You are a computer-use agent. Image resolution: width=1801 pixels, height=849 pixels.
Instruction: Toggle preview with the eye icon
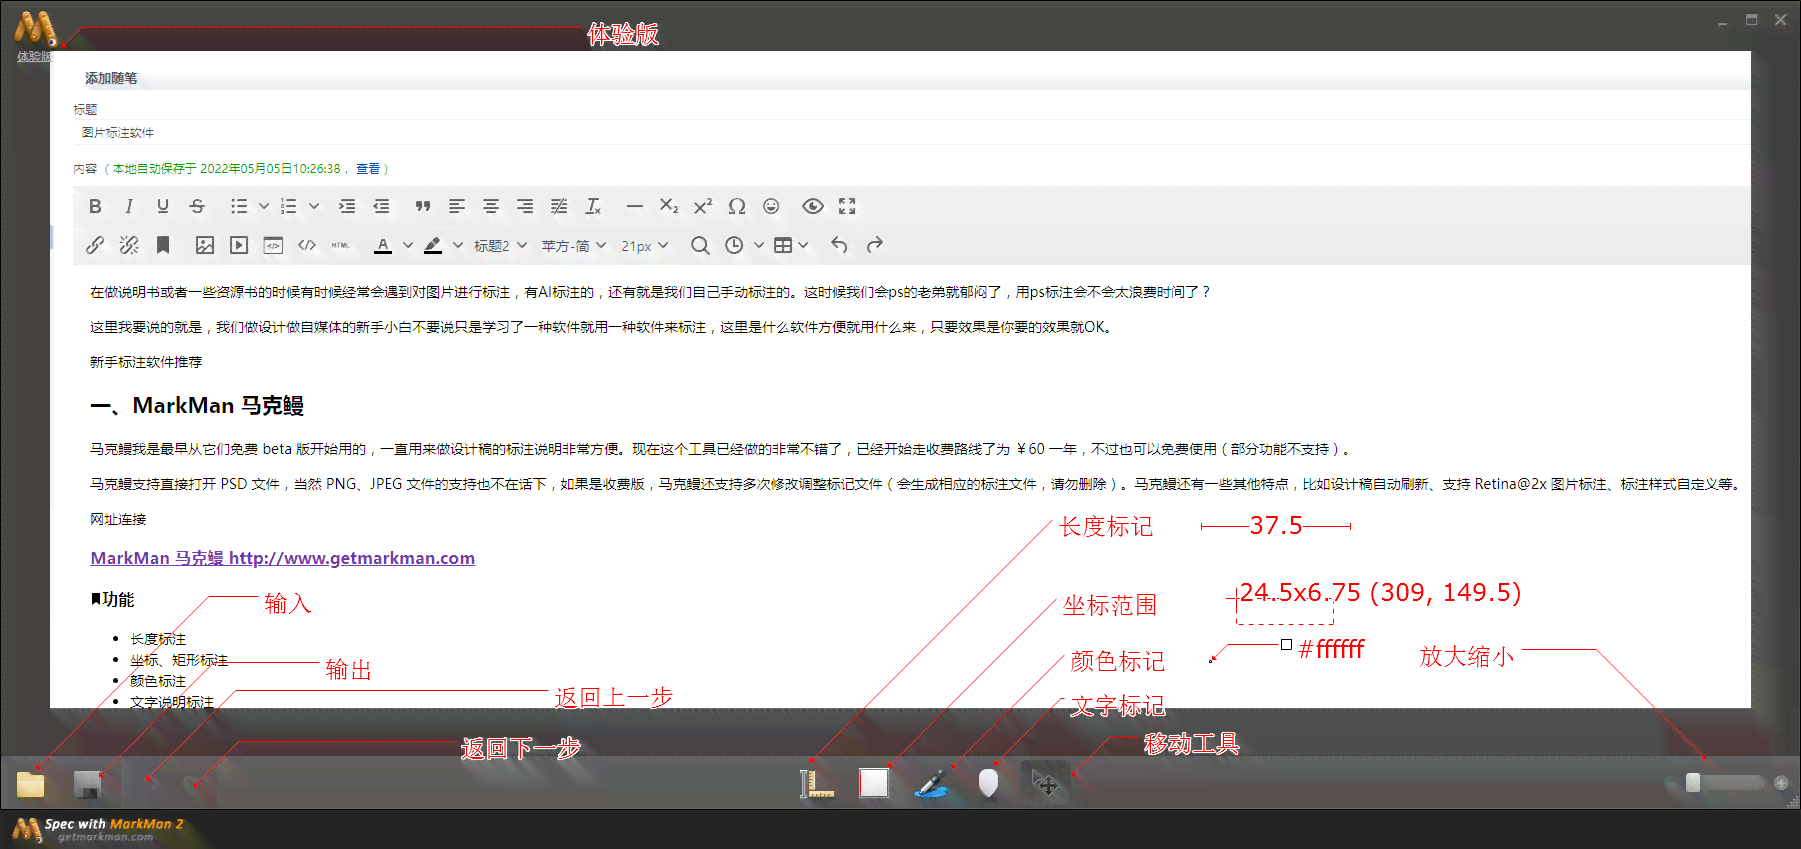813,206
